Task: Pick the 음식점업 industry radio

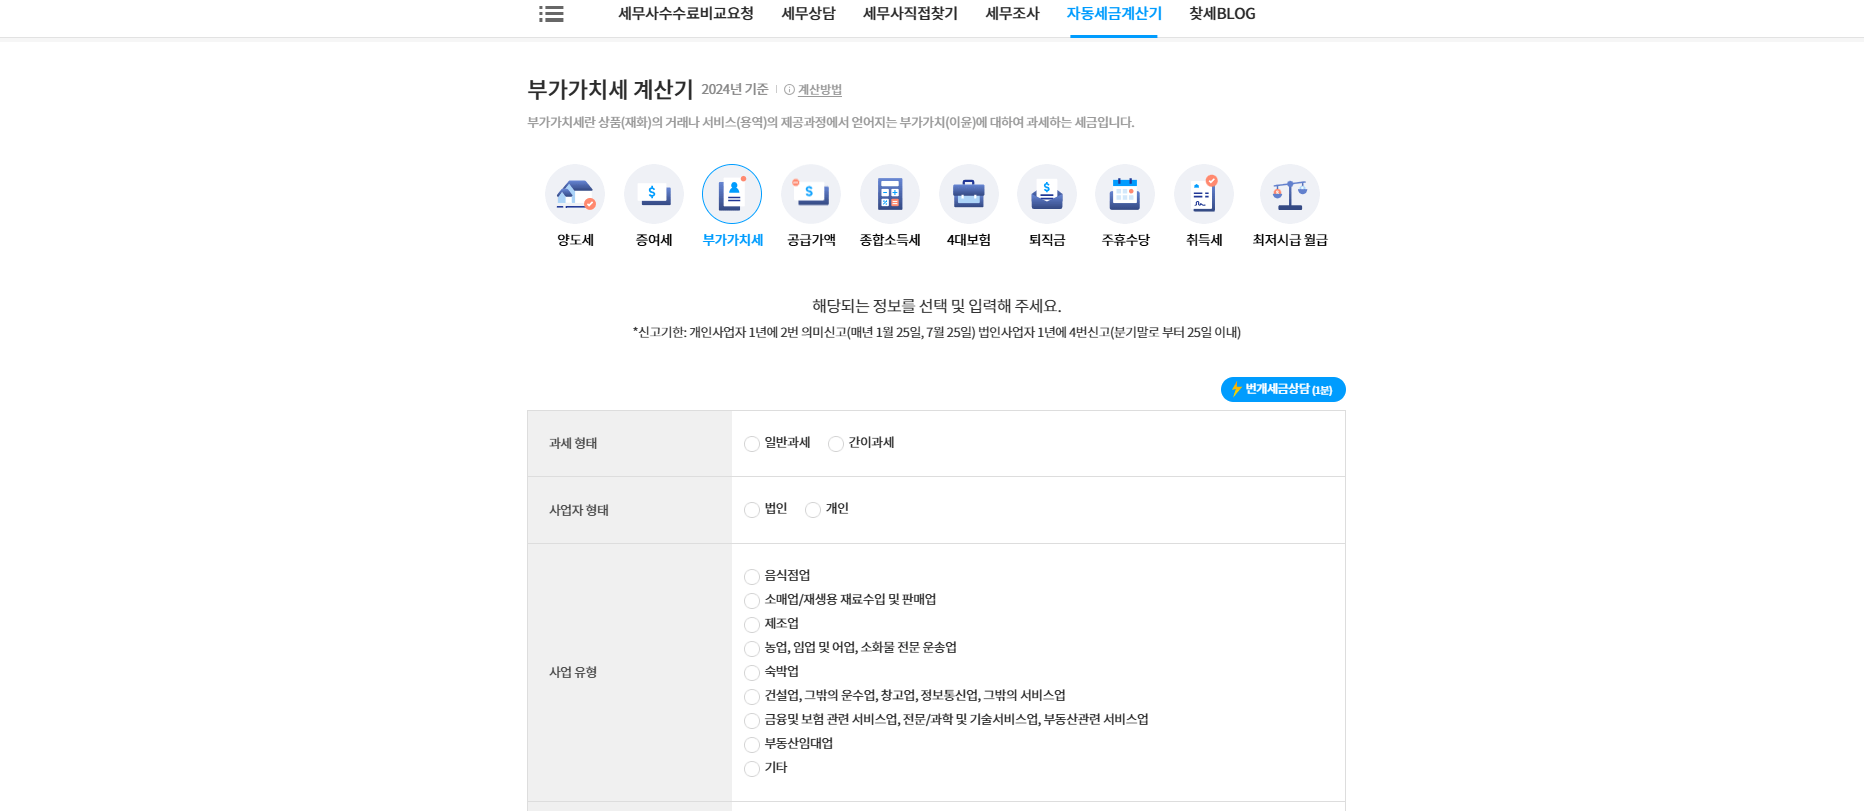Action: (x=752, y=577)
